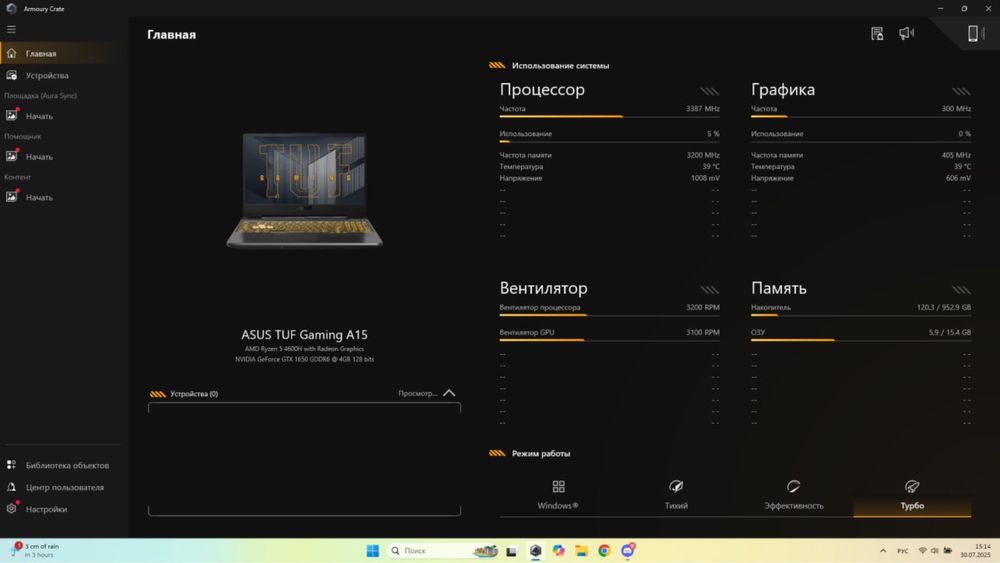The image size is (1000, 563).
Task: Select the Тихий operating mode
Action: (676, 495)
